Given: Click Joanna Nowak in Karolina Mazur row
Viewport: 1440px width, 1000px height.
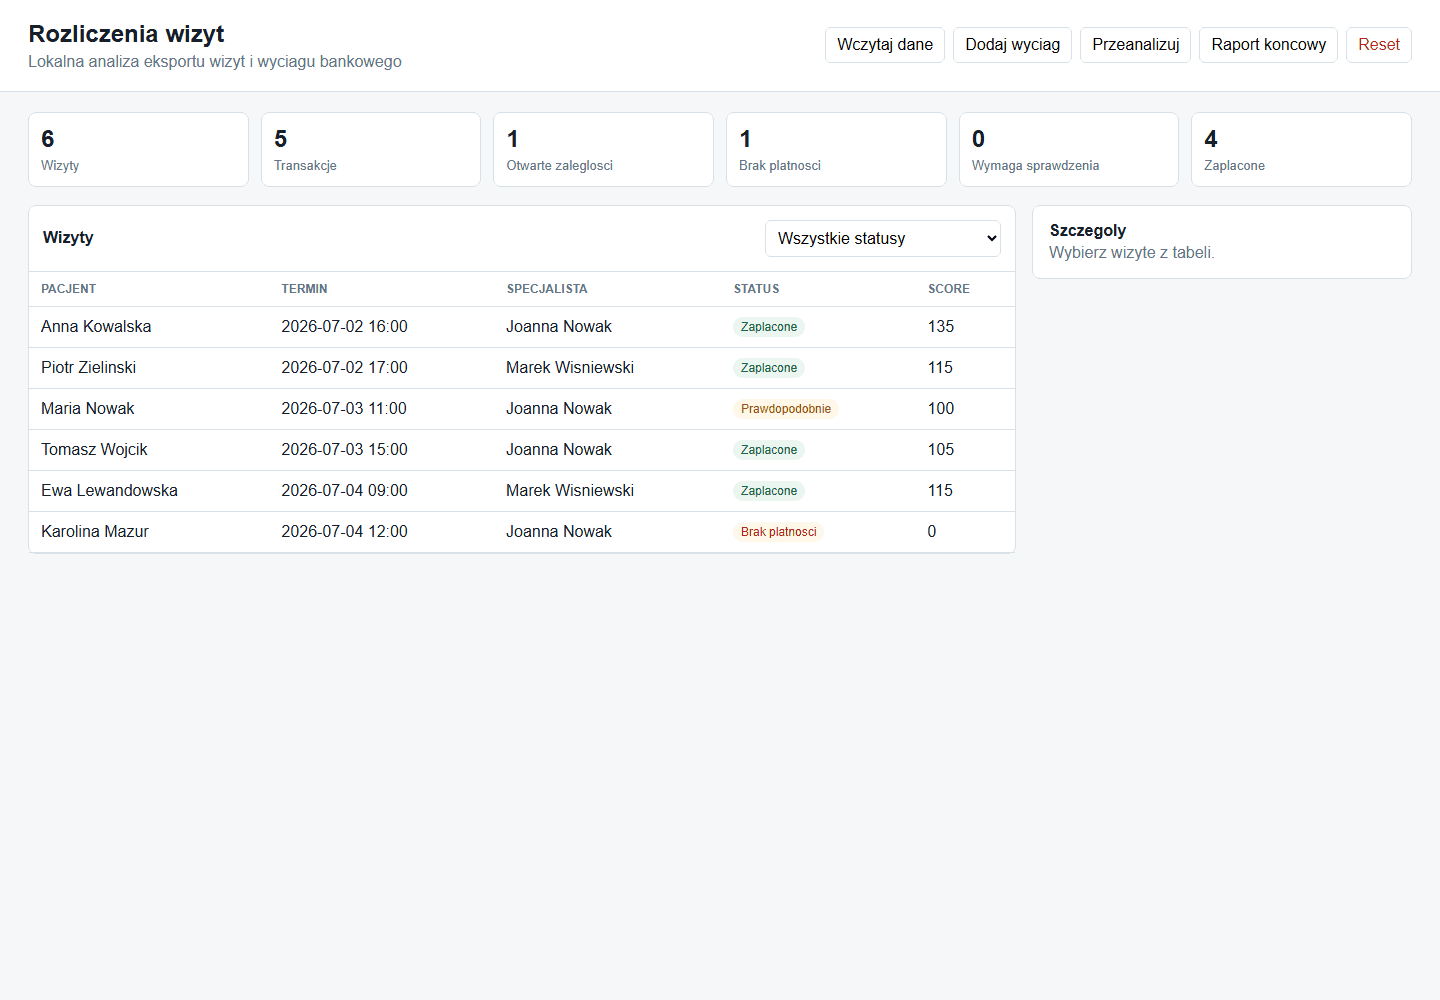Looking at the screenshot, I should pos(558,532).
